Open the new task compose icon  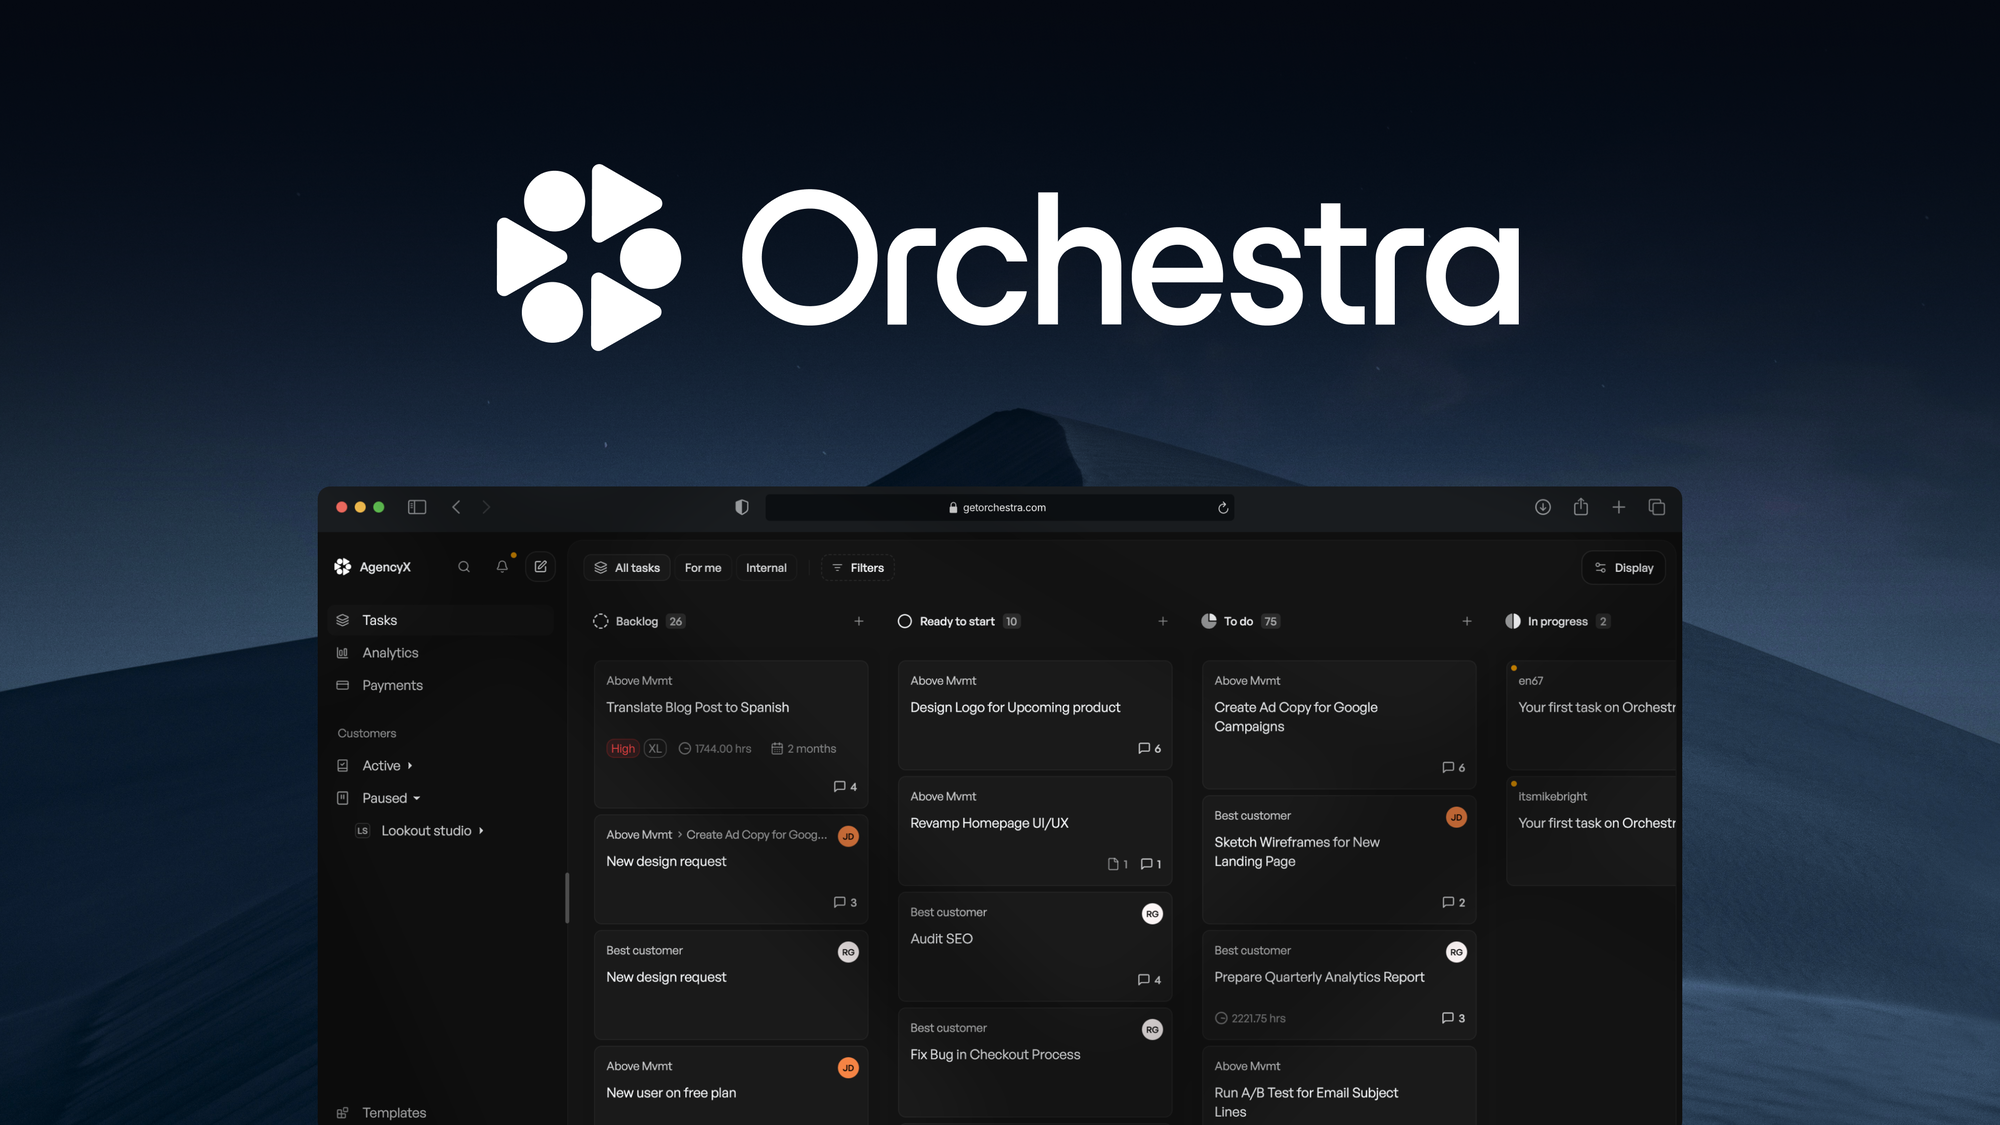540,566
